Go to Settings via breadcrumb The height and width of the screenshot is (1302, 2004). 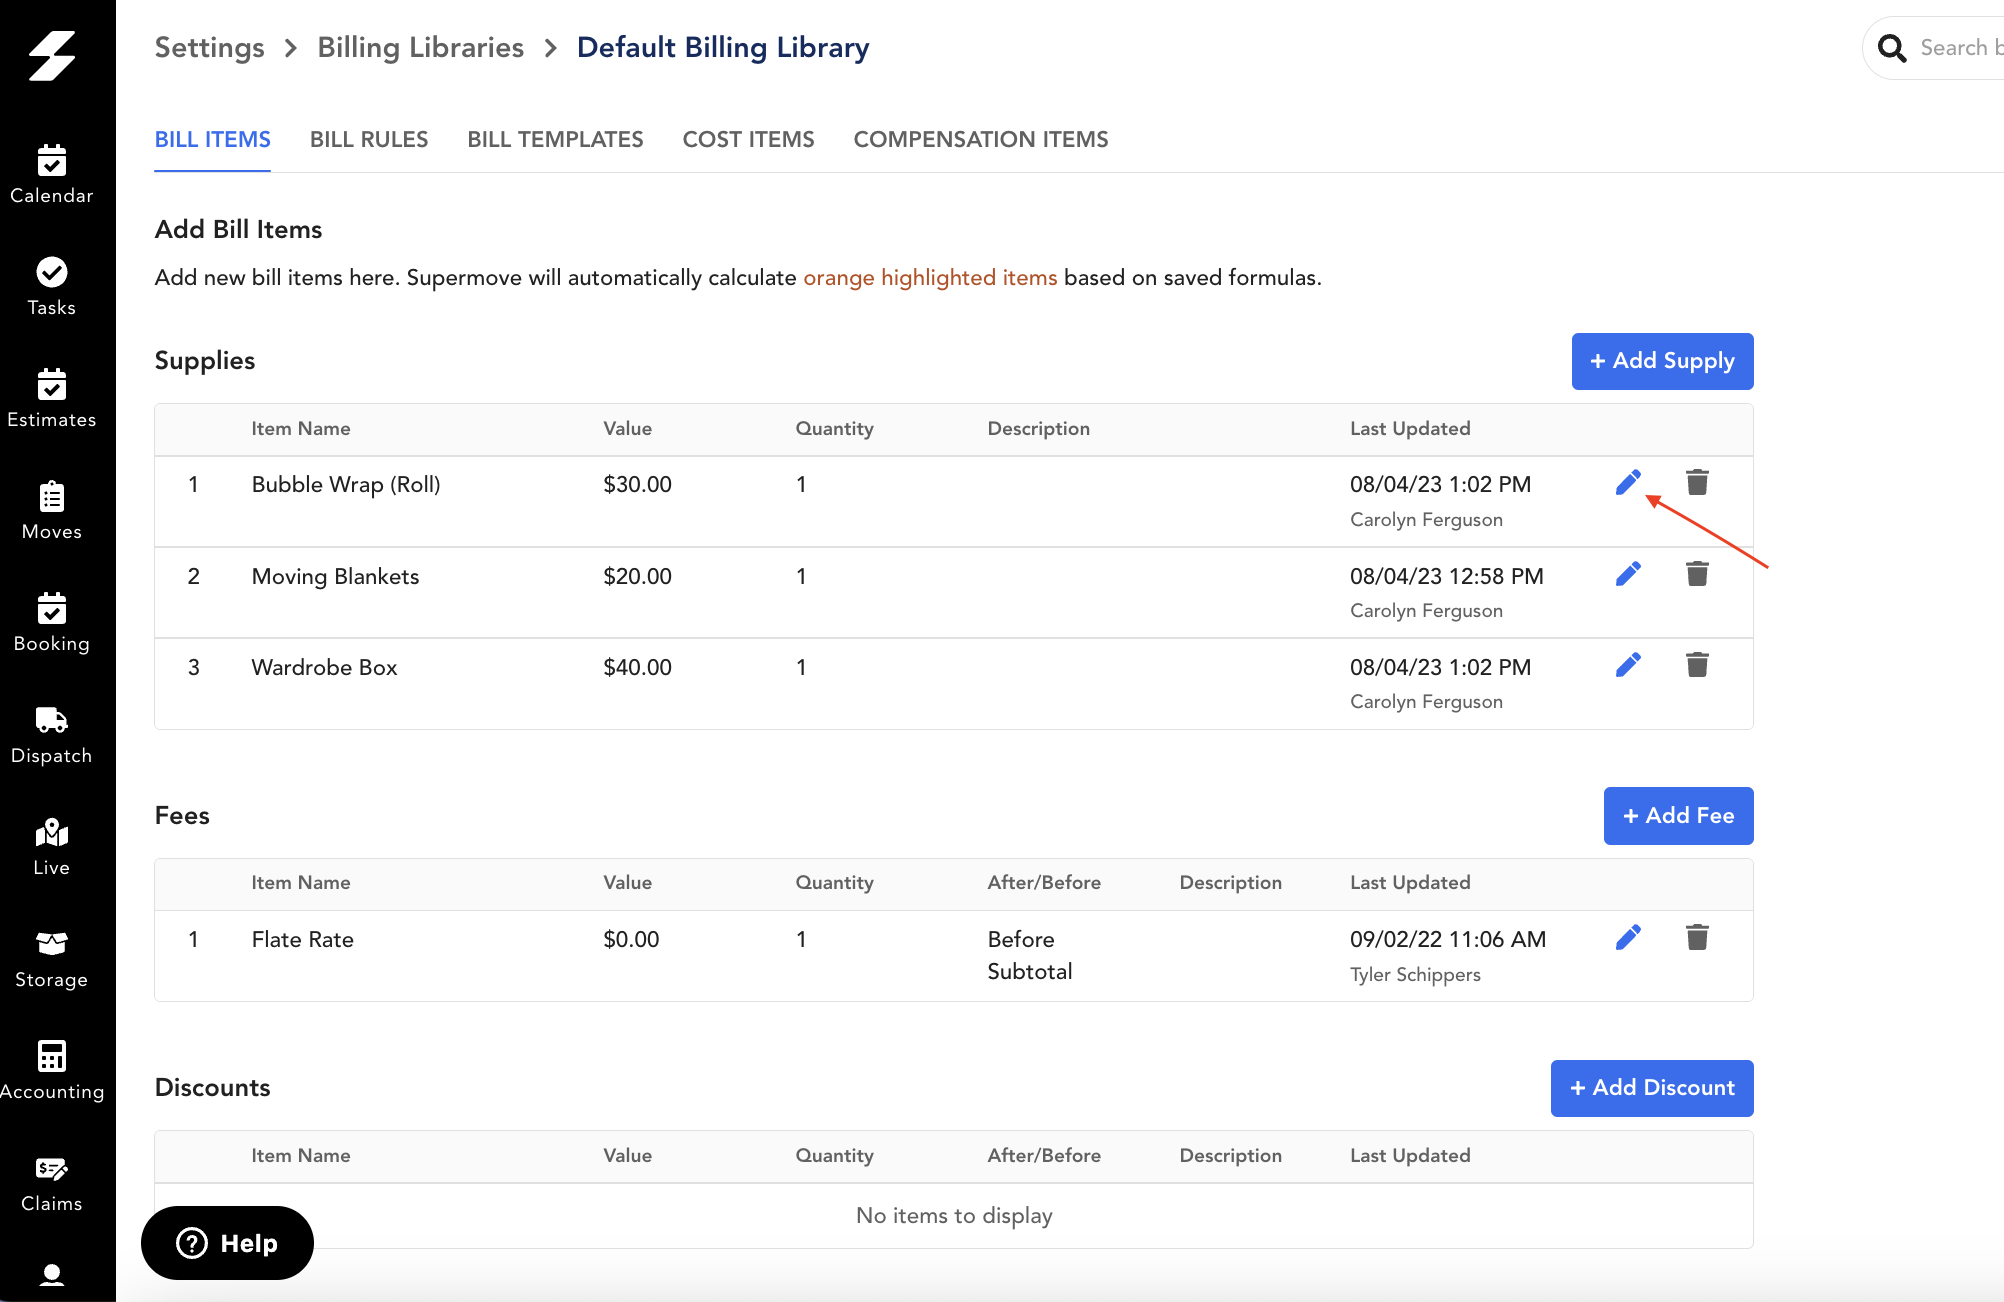click(209, 48)
